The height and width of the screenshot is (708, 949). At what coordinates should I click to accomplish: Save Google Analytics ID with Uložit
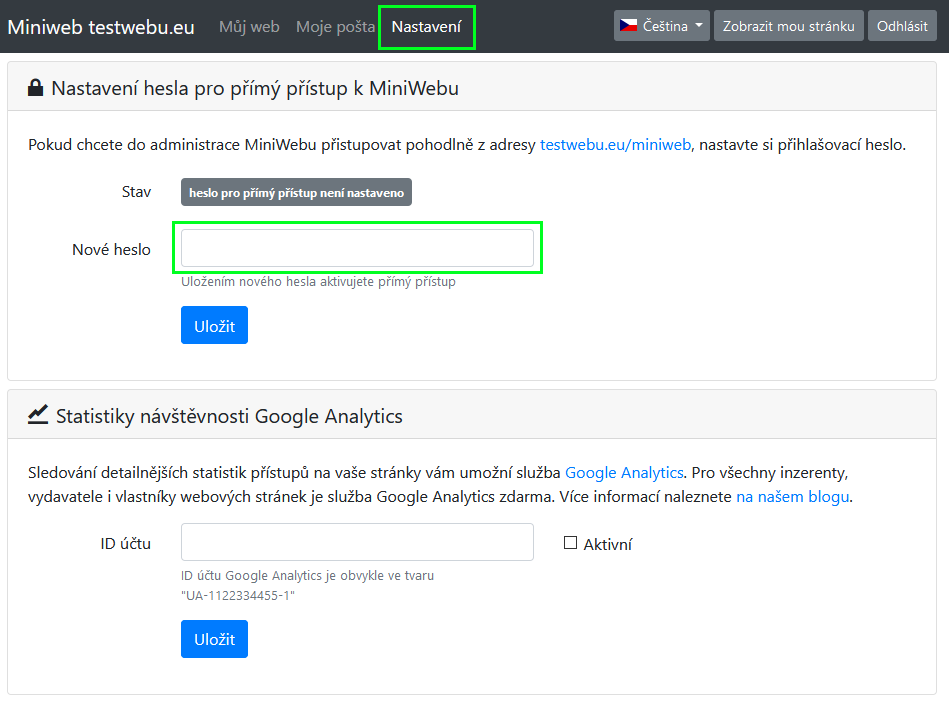[214, 639]
